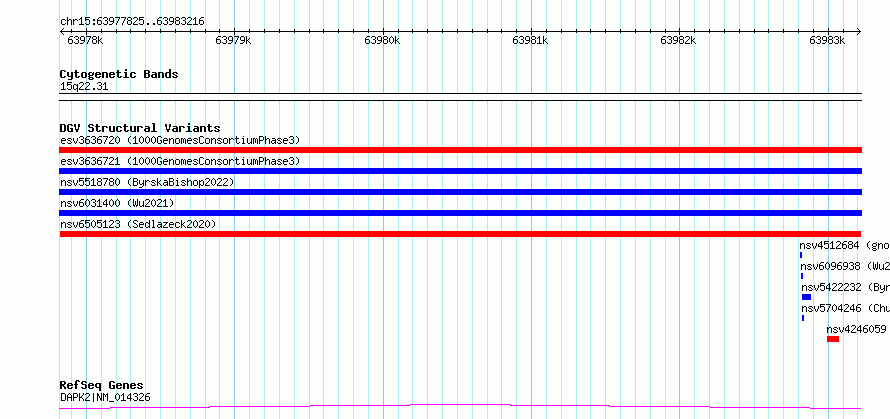
Task: Click the 63981k ruler position
Action: 530,40
